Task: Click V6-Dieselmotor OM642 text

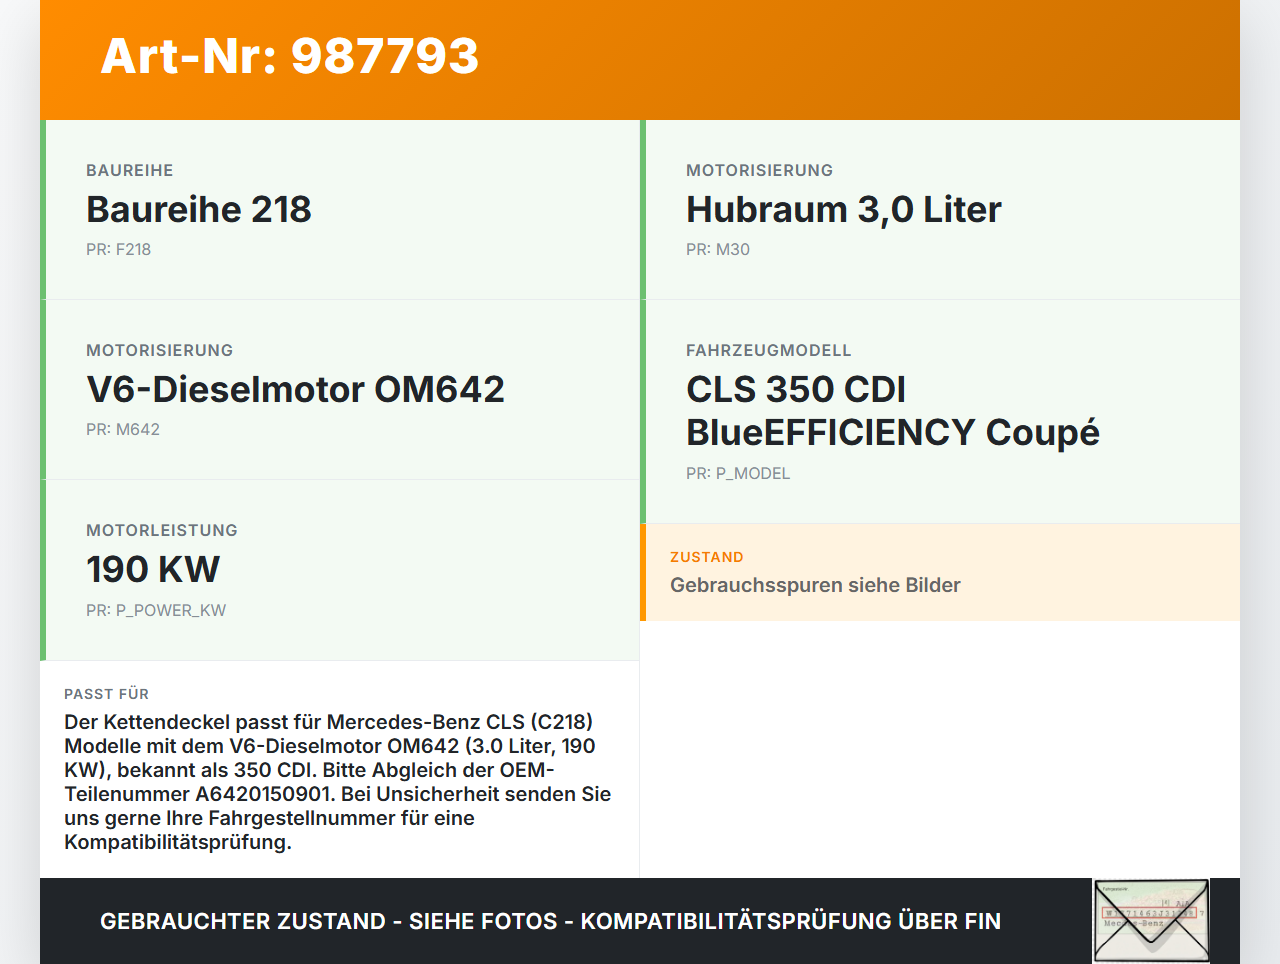Action: 296,389
